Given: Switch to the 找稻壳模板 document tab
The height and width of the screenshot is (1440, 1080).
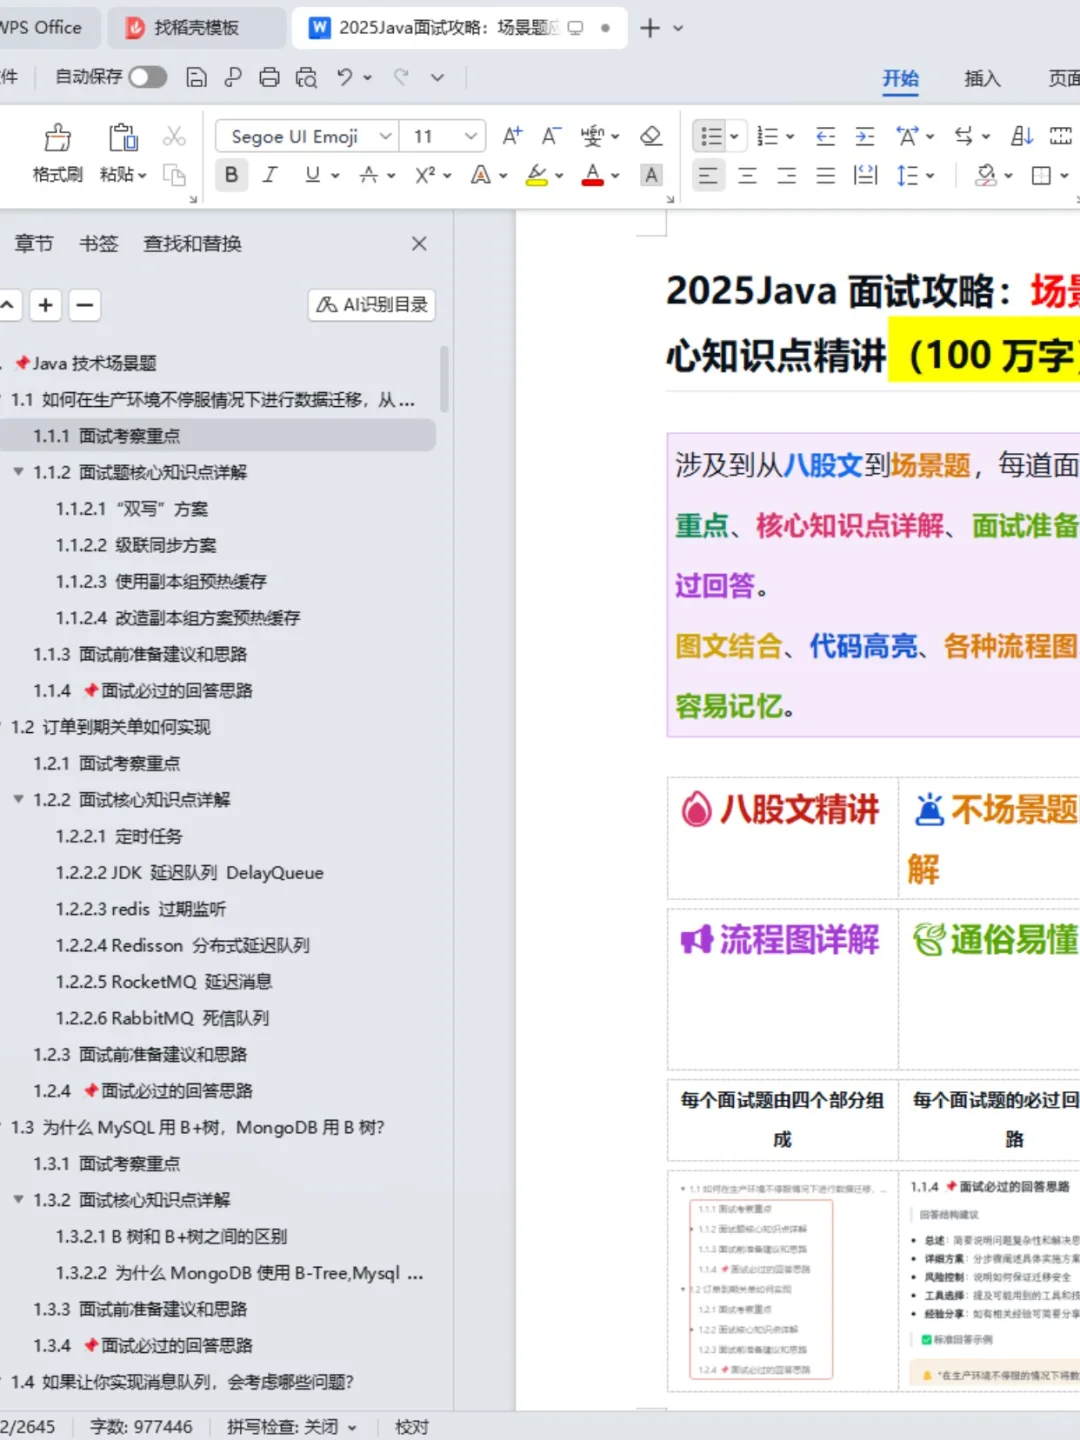Looking at the screenshot, I should coord(196,28).
